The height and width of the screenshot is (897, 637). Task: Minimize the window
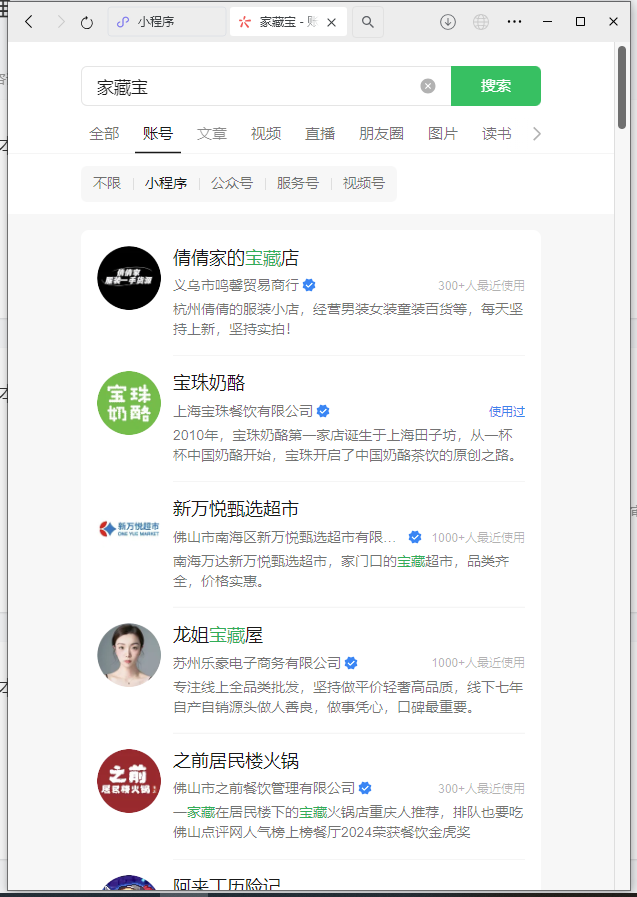547,22
